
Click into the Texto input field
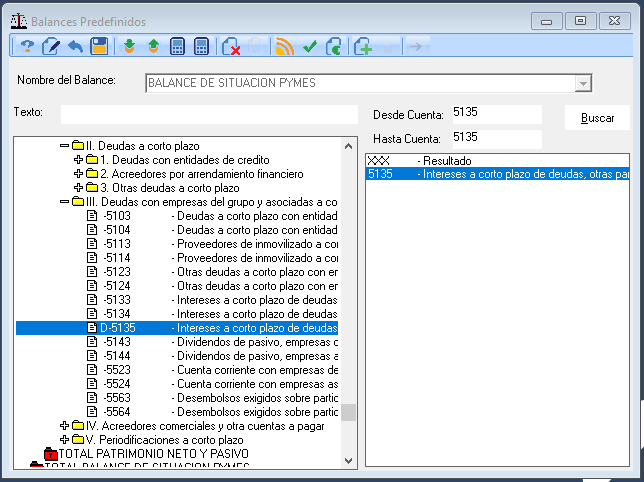point(209,114)
